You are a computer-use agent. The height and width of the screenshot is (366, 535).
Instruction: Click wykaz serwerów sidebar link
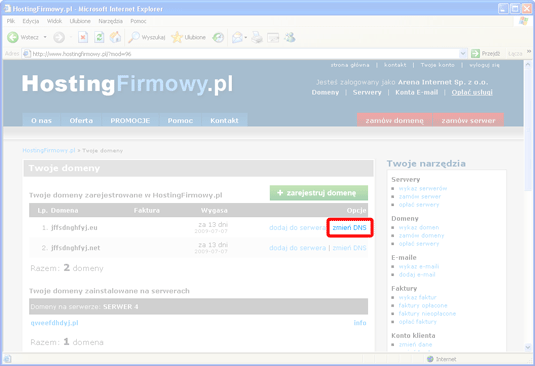tap(423, 188)
